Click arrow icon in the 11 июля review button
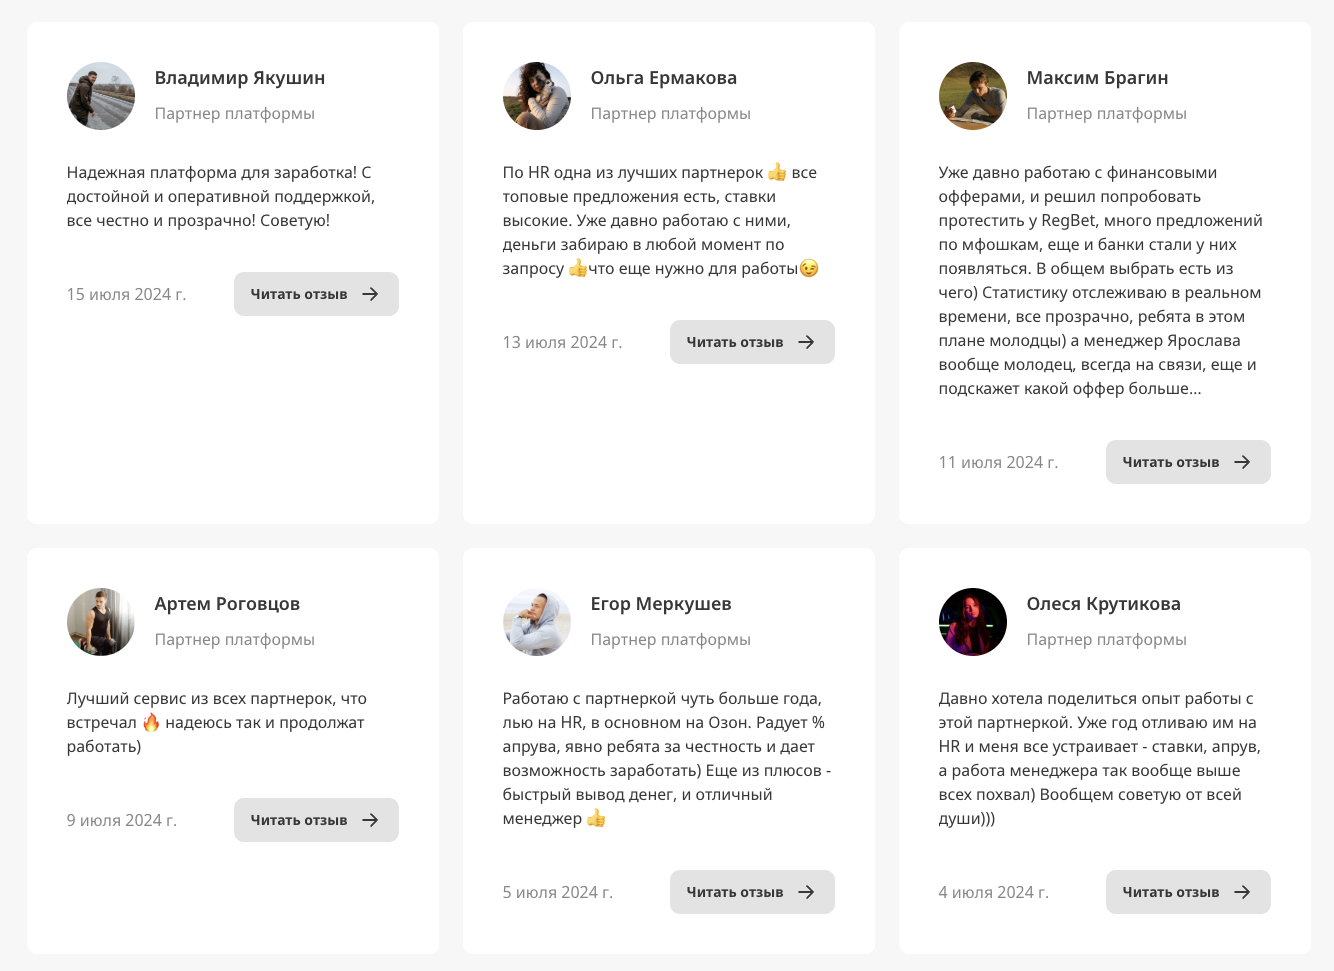This screenshot has width=1334, height=971. pyautogui.click(x=1243, y=462)
